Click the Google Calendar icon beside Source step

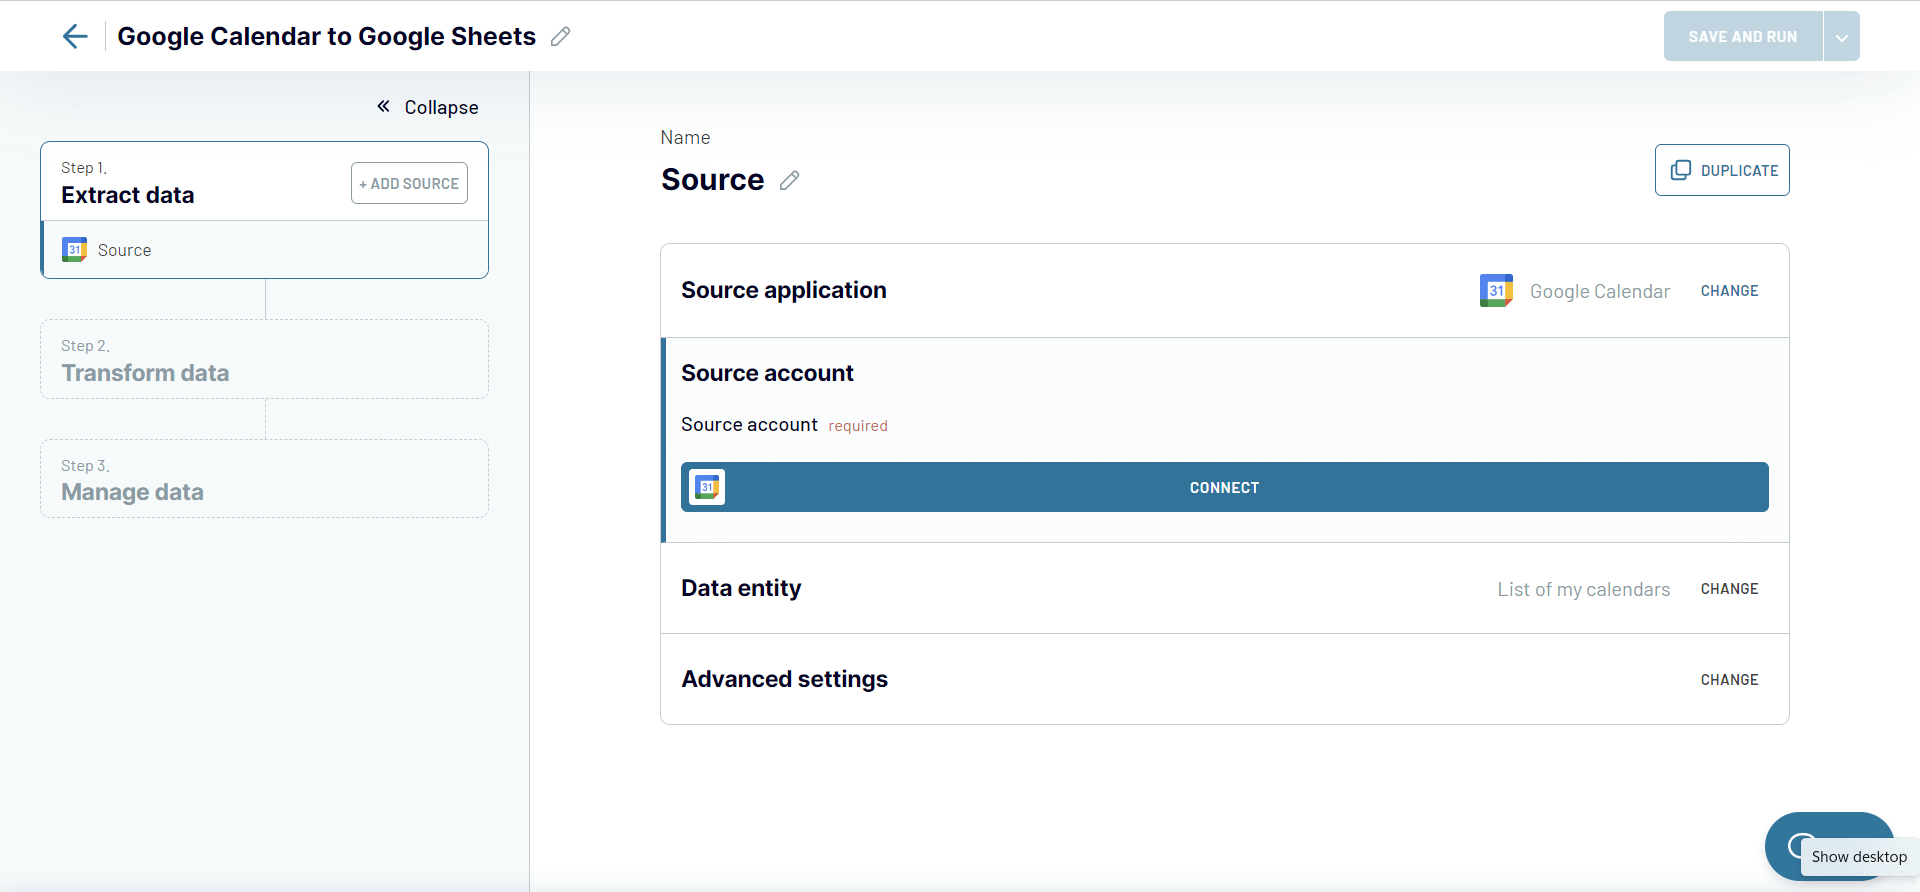point(75,250)
